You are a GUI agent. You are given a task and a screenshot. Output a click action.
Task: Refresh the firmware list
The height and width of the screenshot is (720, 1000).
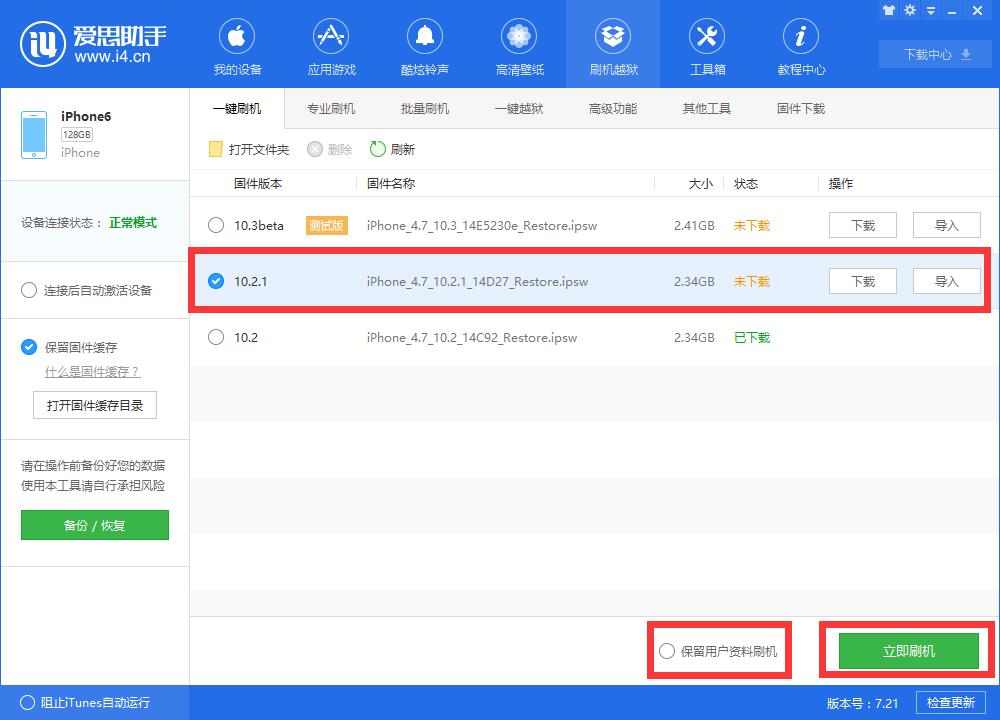[390, 148]
